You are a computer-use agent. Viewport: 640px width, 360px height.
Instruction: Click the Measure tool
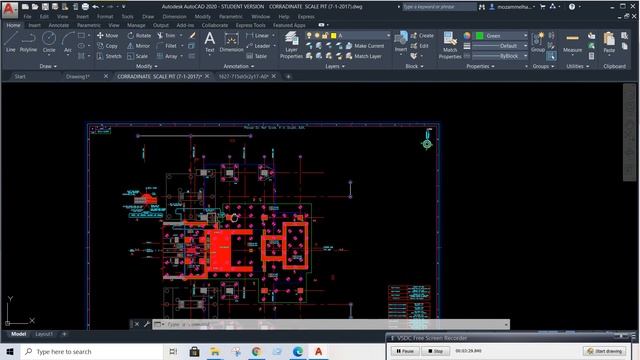(572, 42)
